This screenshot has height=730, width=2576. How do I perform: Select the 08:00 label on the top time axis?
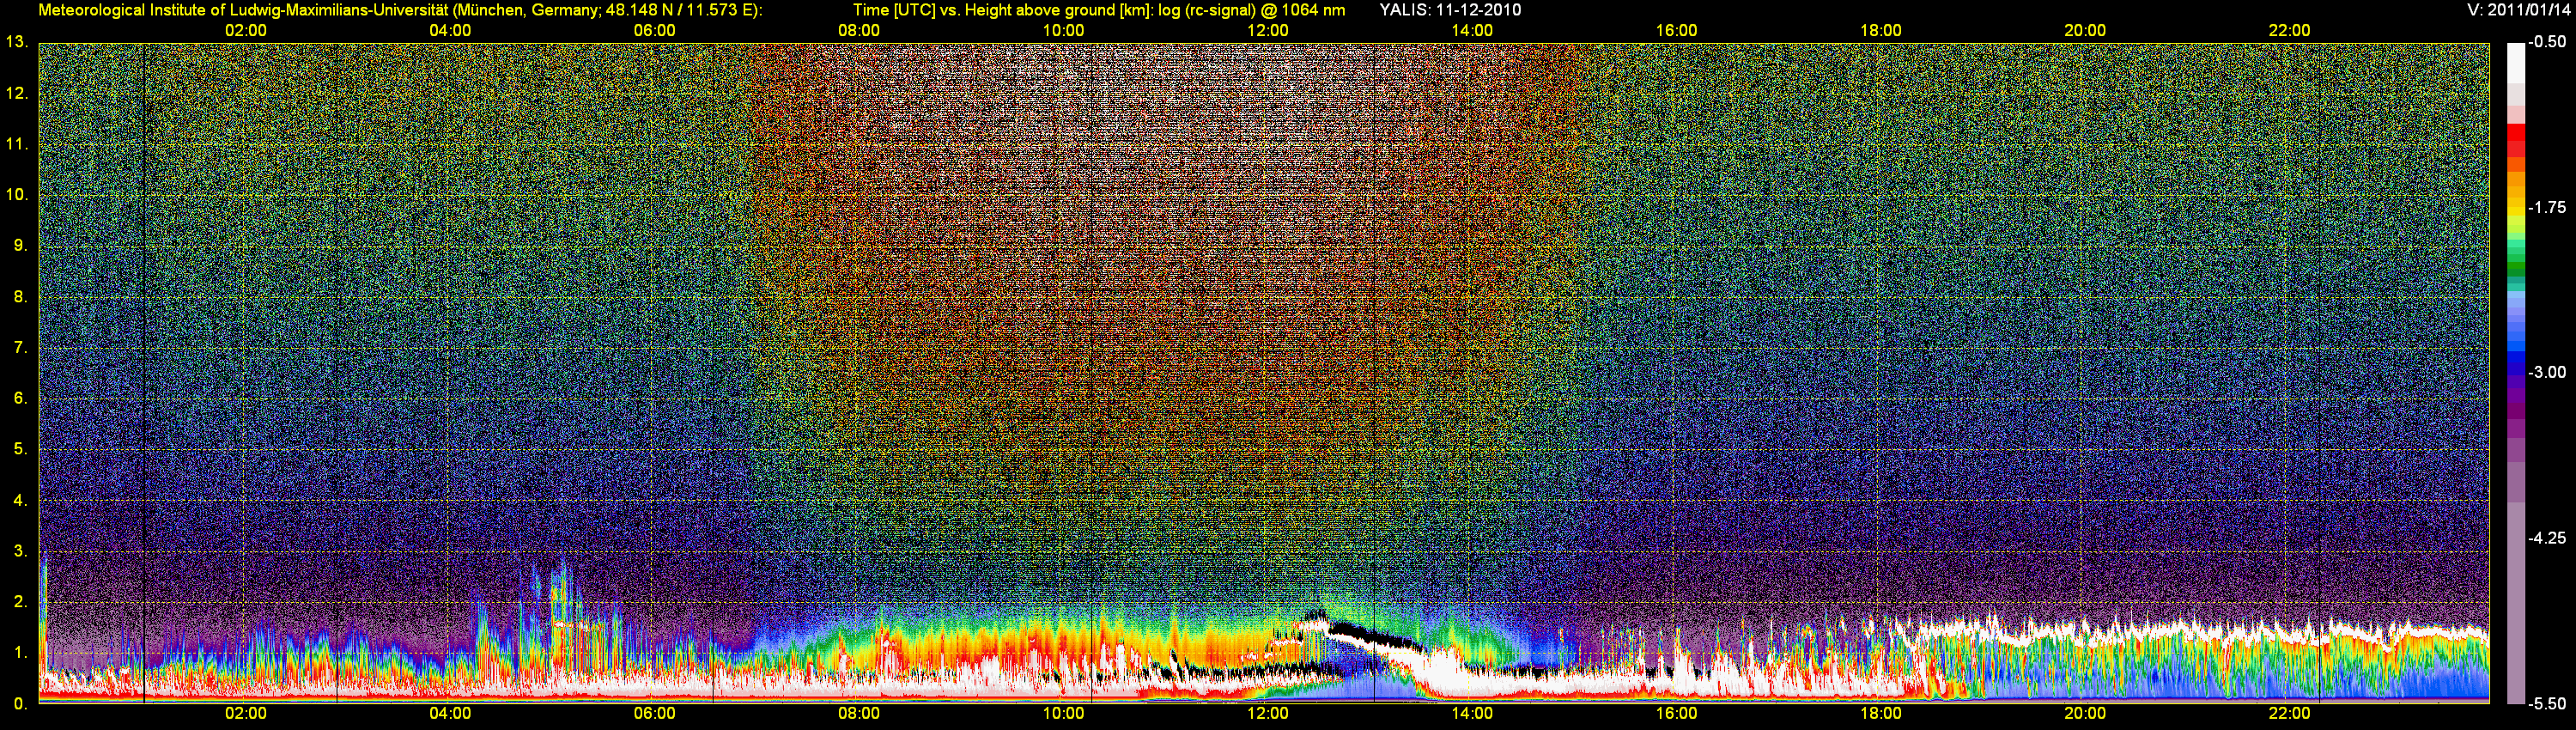(x=859, y=31)
